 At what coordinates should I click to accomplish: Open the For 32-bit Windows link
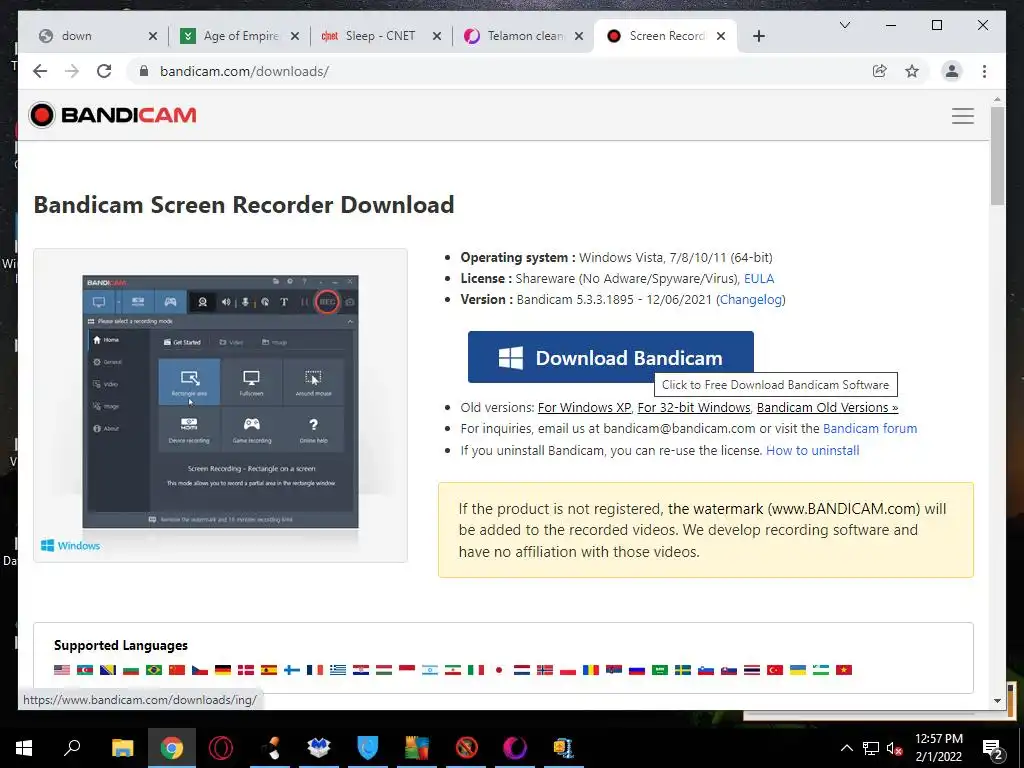point(694,408)
